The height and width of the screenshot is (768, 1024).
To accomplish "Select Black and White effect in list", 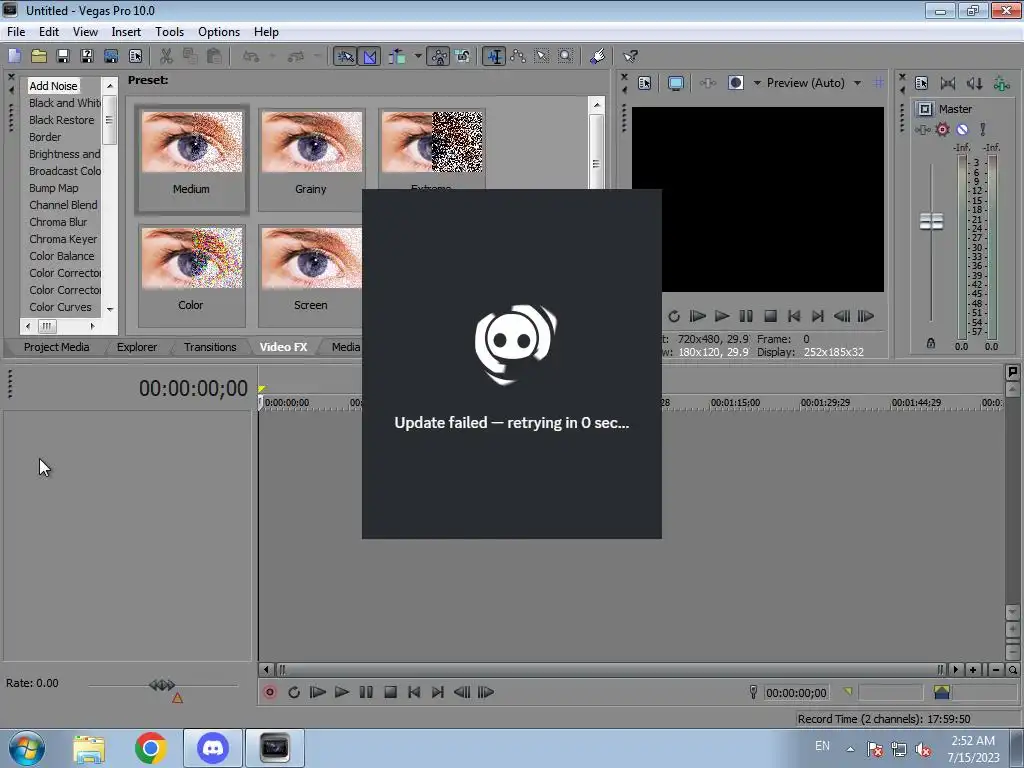I will (x=64, y=103).
